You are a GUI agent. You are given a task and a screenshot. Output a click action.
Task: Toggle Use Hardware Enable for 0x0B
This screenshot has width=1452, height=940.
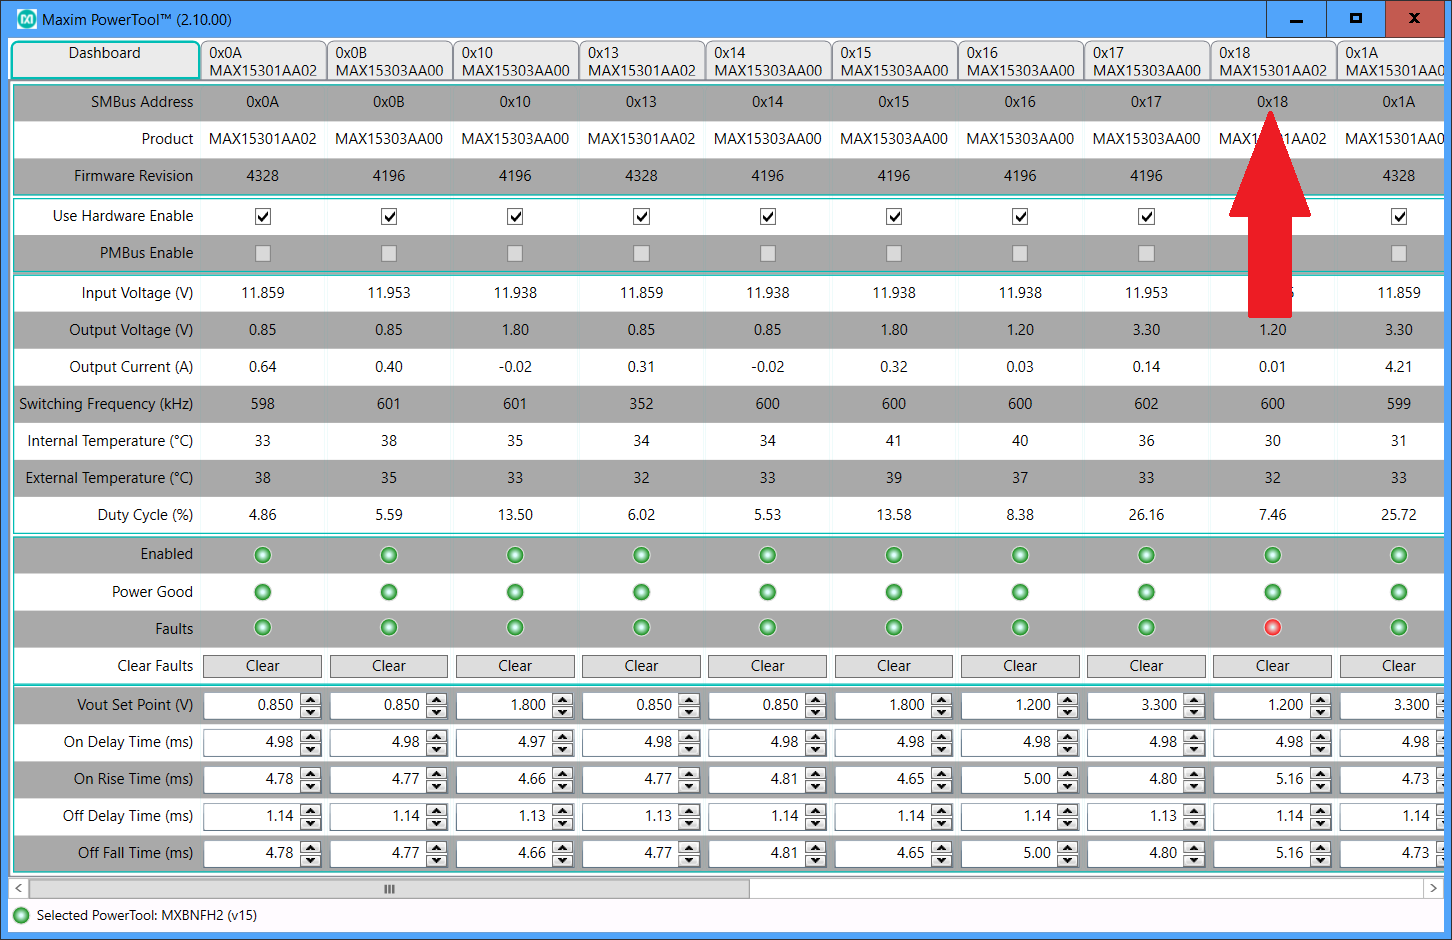click(x=389, y=216)
